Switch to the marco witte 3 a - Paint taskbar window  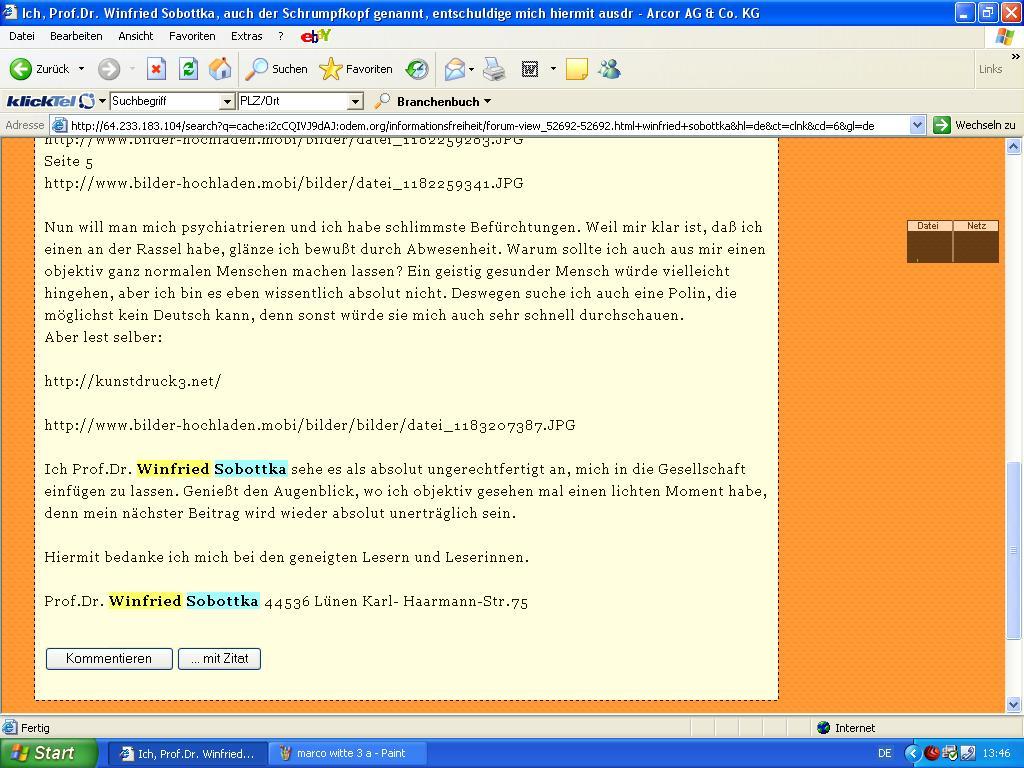(347, 753)
